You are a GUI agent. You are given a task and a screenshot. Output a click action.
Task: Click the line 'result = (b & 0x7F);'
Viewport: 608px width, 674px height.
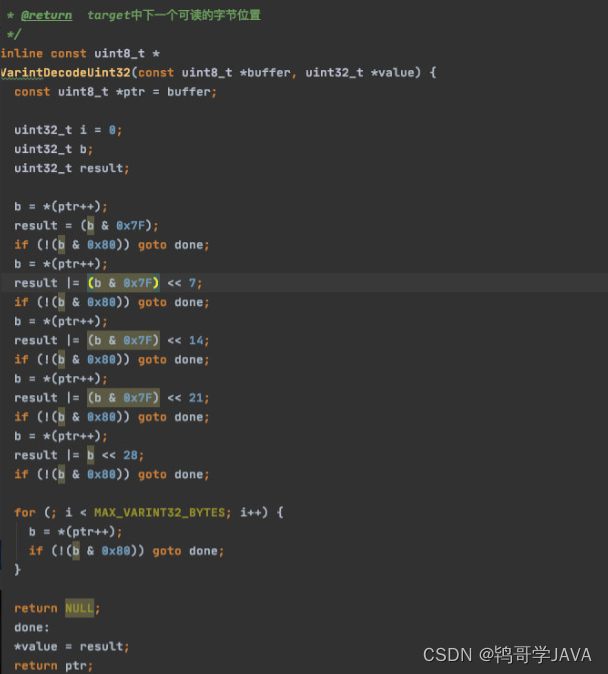pos(86,225)
